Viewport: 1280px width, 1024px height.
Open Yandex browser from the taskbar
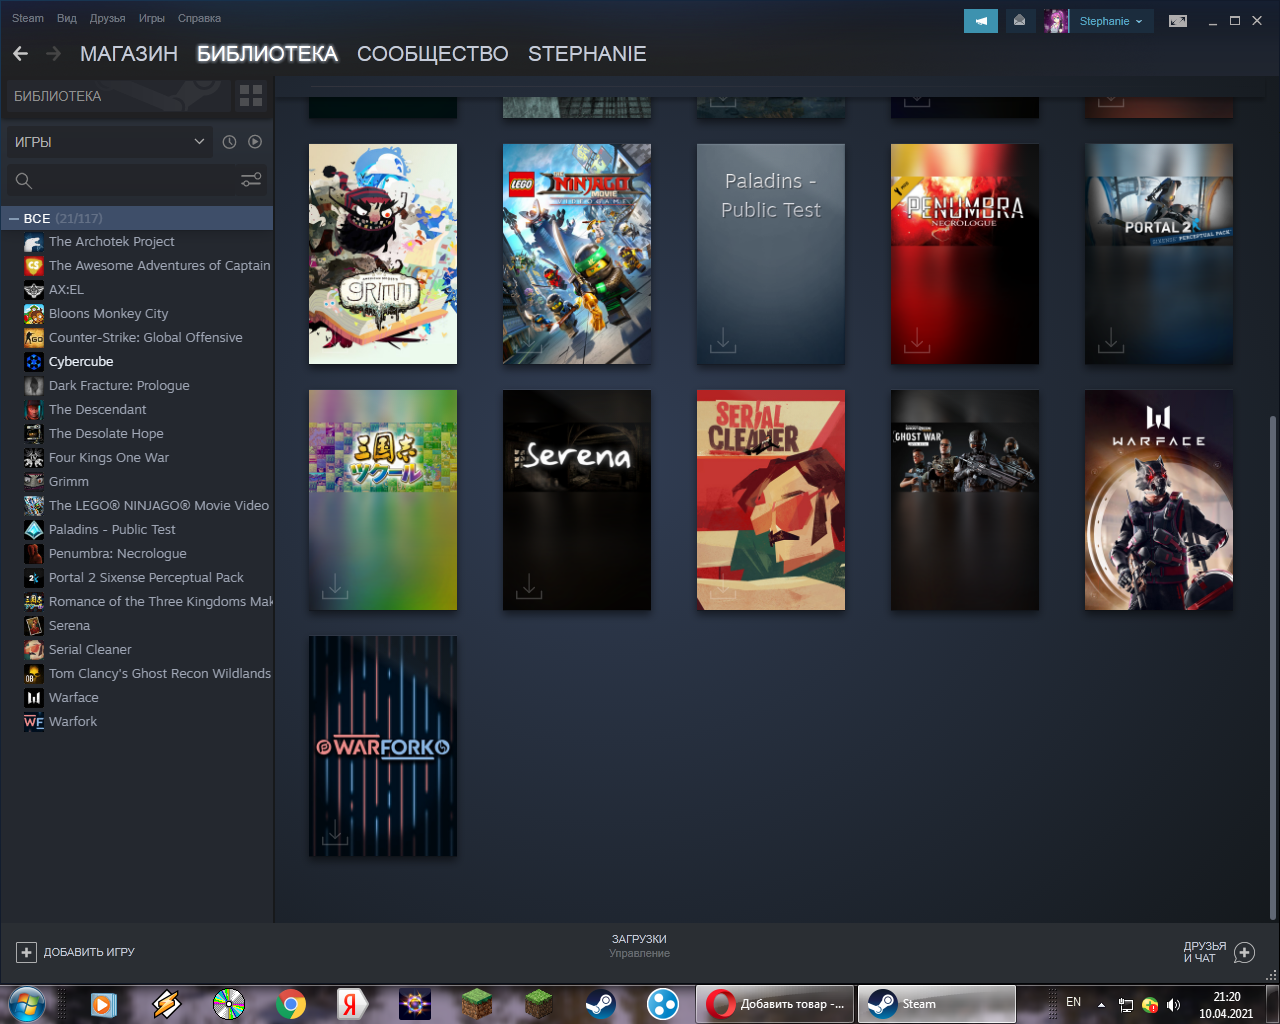tap(351, 1003)
